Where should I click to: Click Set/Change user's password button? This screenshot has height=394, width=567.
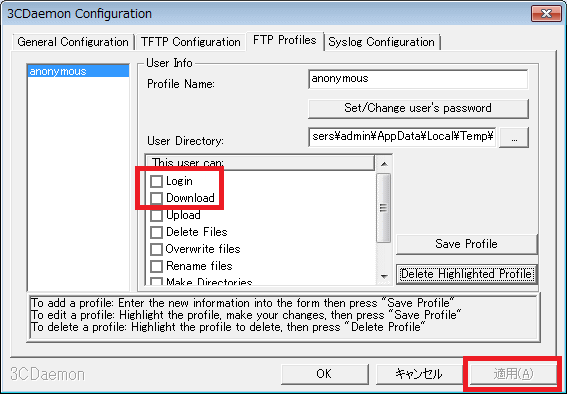(418, 108)
